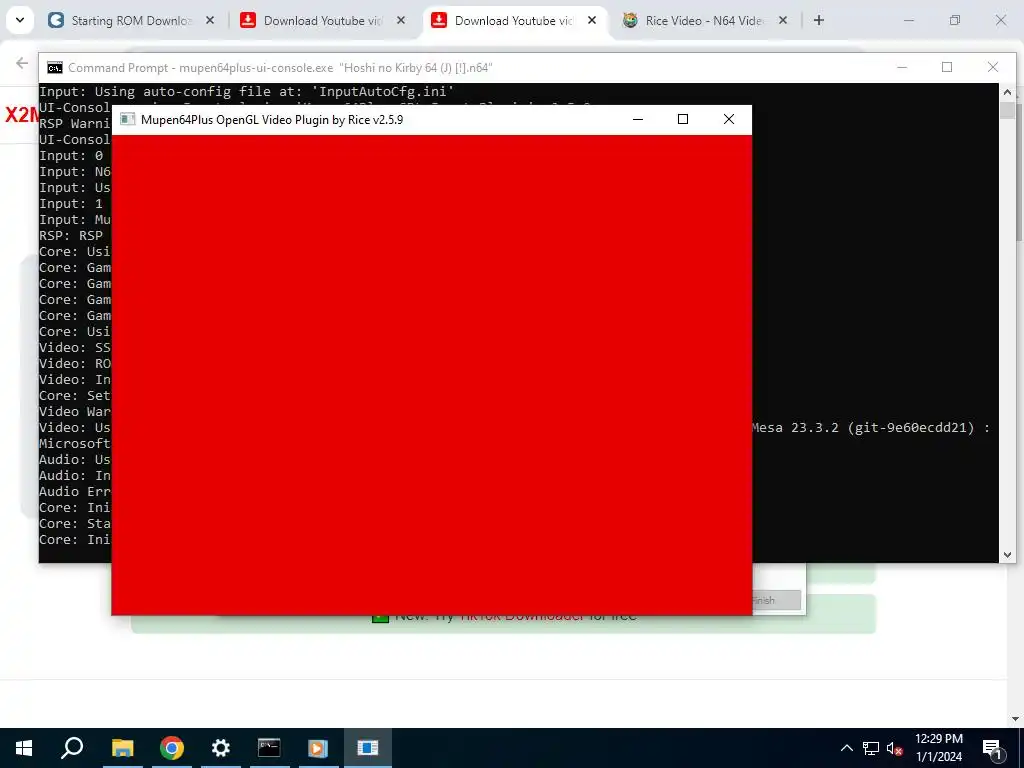Click the X2M site logo
Image resolution: width=1024 pixels, height=768 pixels.
click(x=22, y=114)
